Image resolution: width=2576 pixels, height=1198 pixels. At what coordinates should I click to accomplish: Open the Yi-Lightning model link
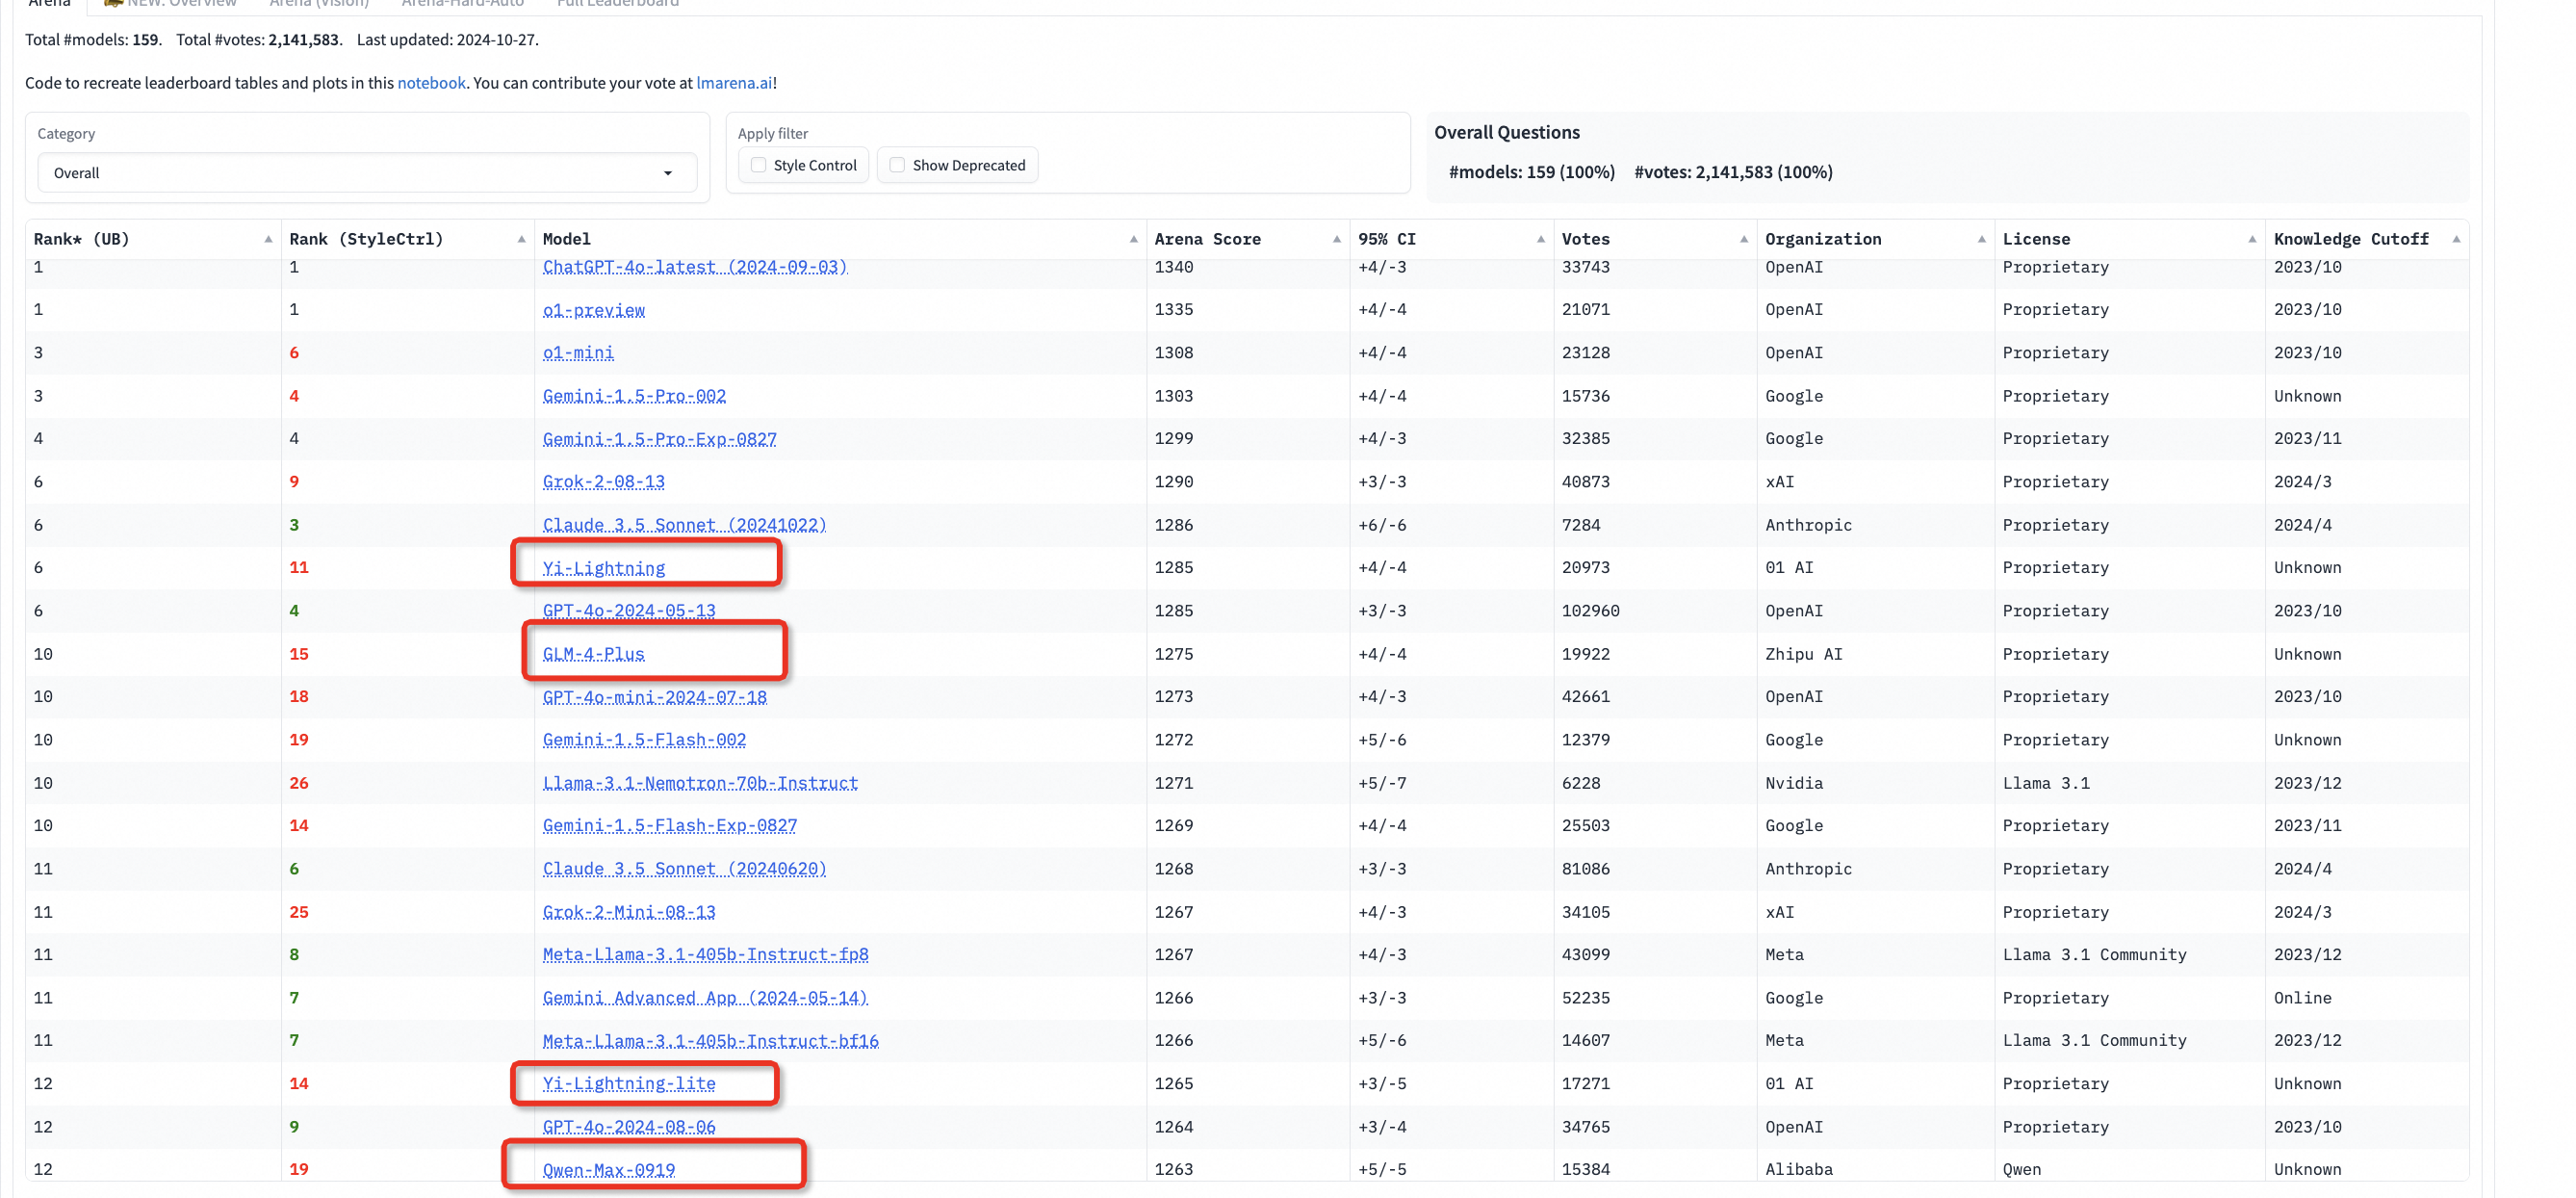[603, 568]
